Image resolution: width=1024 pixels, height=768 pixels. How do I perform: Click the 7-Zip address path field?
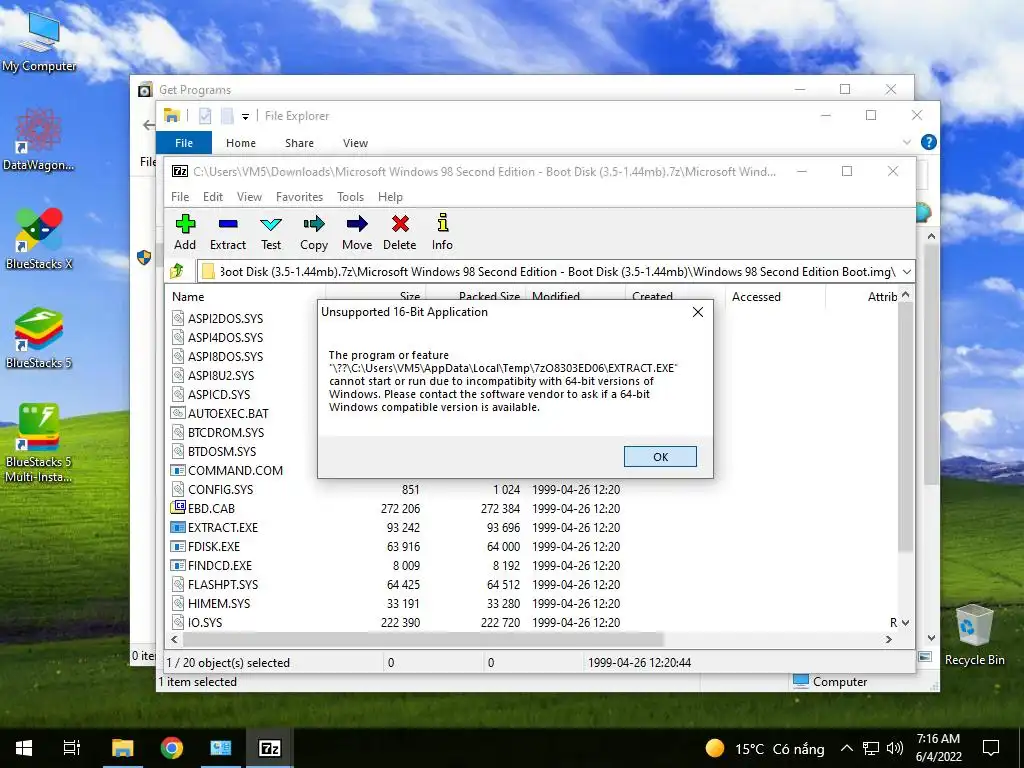(549, 271)
